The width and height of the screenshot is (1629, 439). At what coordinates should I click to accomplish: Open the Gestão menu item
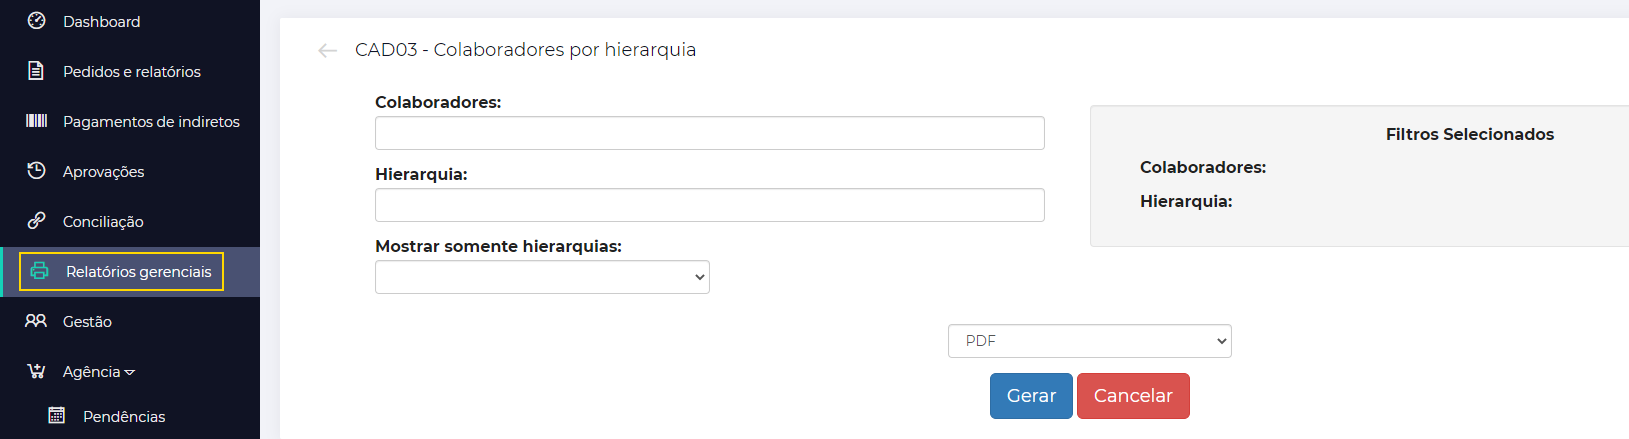[x=87, y=321]
